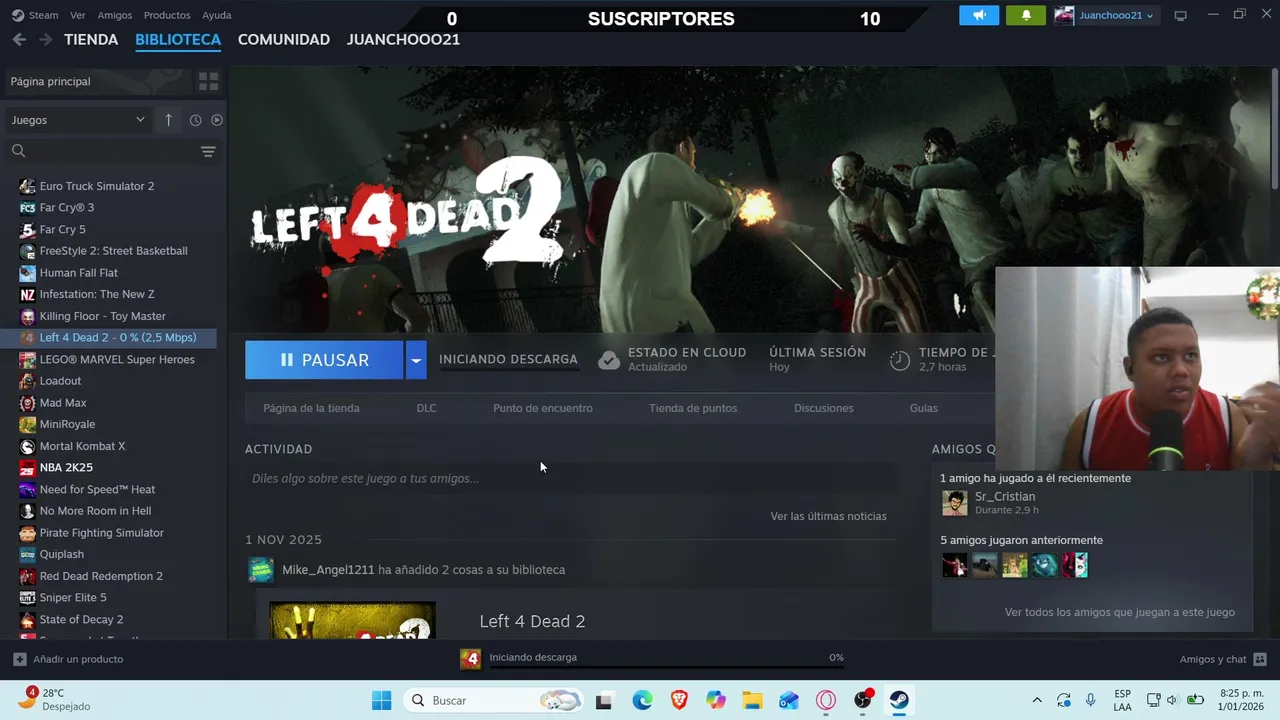
Task: Click the Loadout game icon
Action: tap(28, 381)
